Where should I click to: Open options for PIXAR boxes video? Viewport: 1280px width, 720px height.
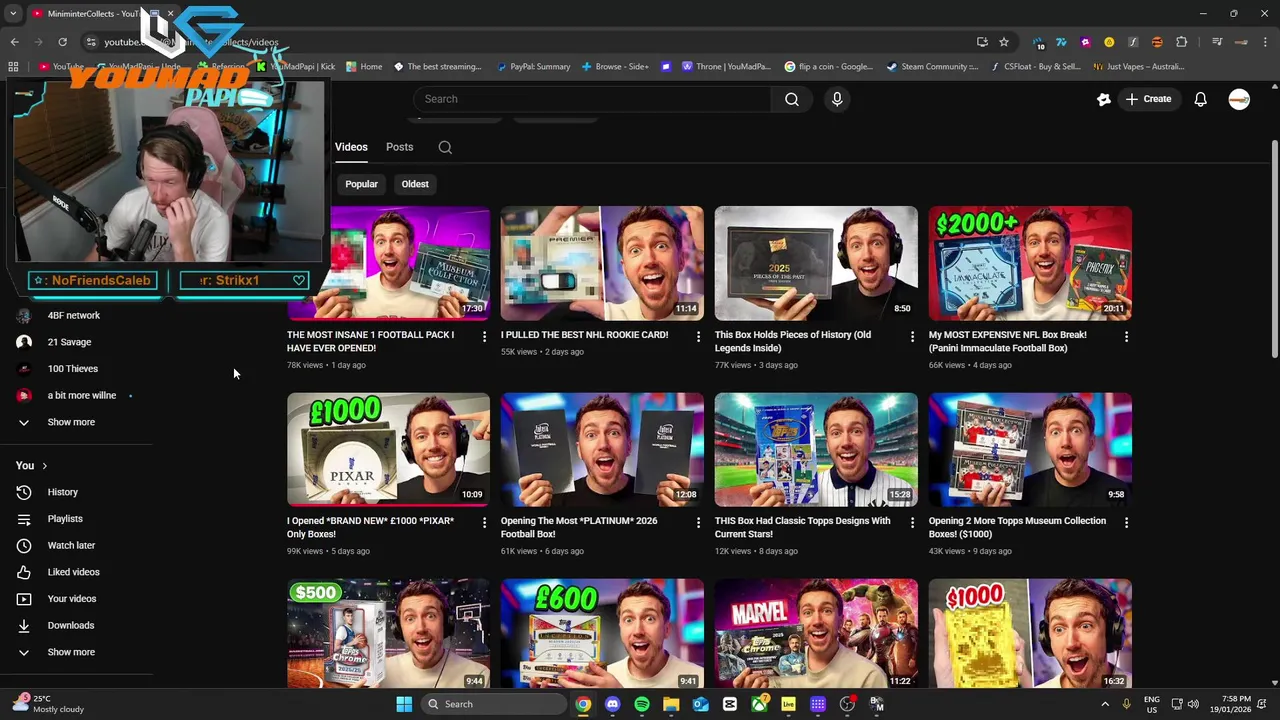click(484, 523)
